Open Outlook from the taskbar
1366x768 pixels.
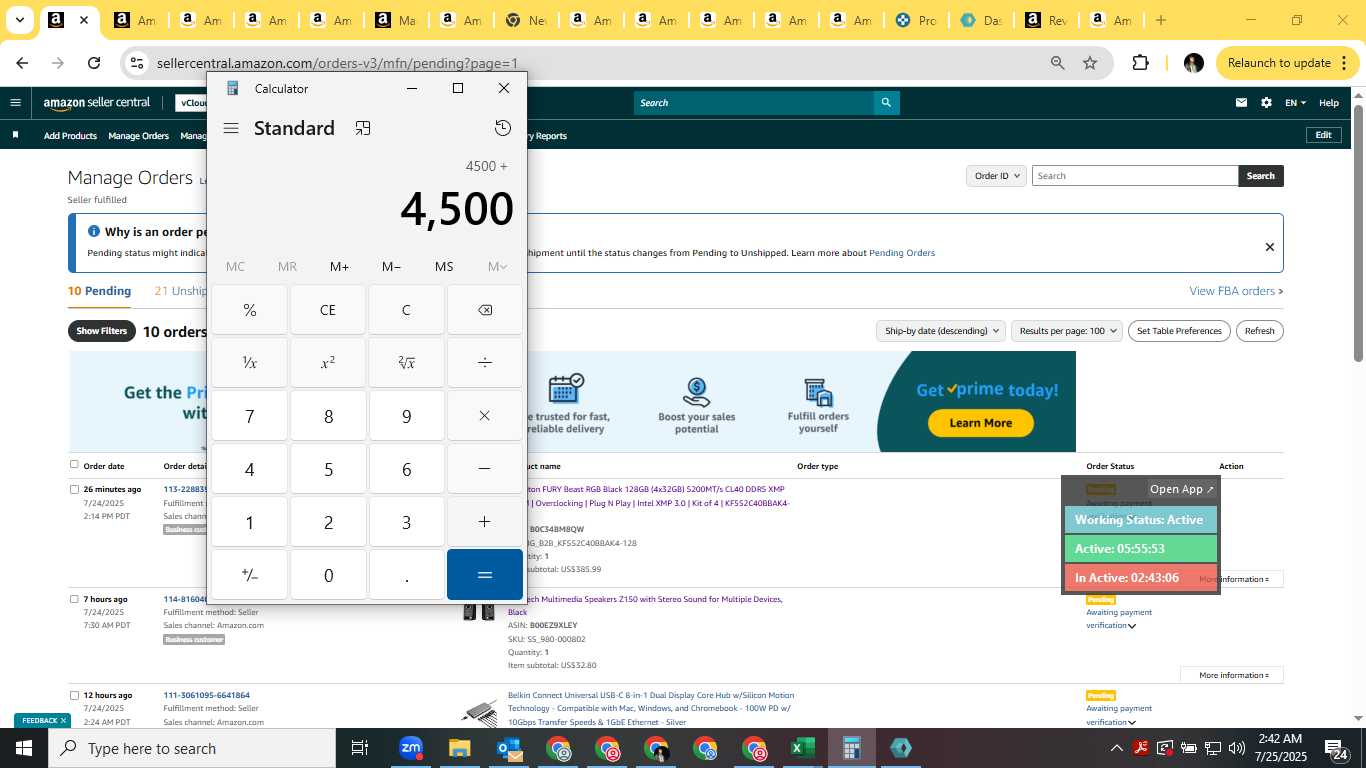coord(508,748)
